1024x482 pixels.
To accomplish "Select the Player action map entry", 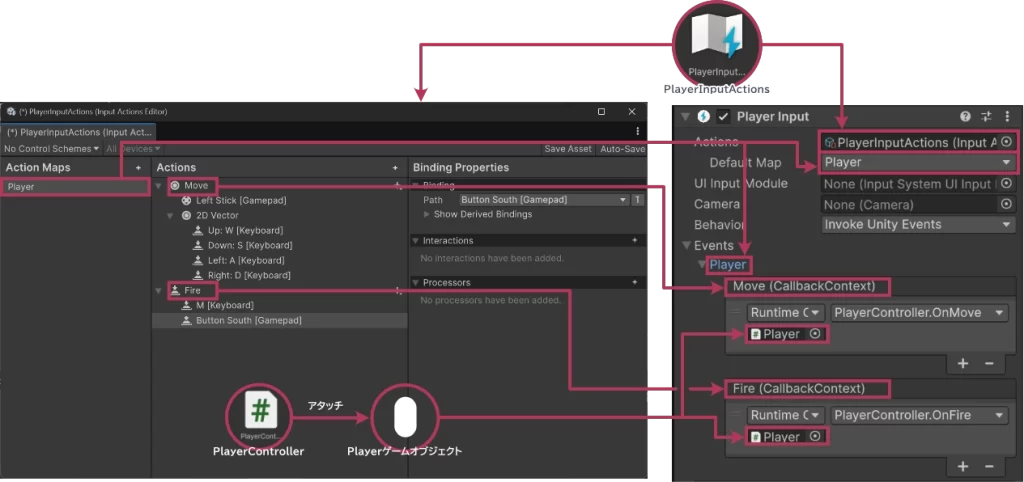I will coord(60,187).
